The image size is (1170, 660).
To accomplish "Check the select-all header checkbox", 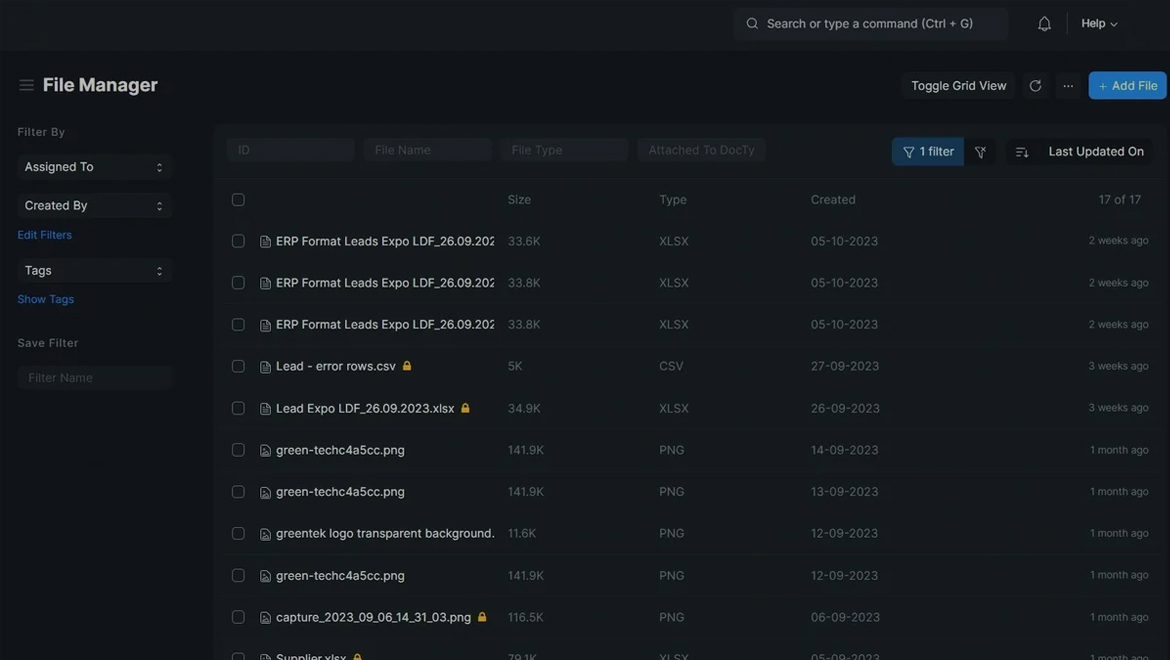I will click(x=238, y=200).
